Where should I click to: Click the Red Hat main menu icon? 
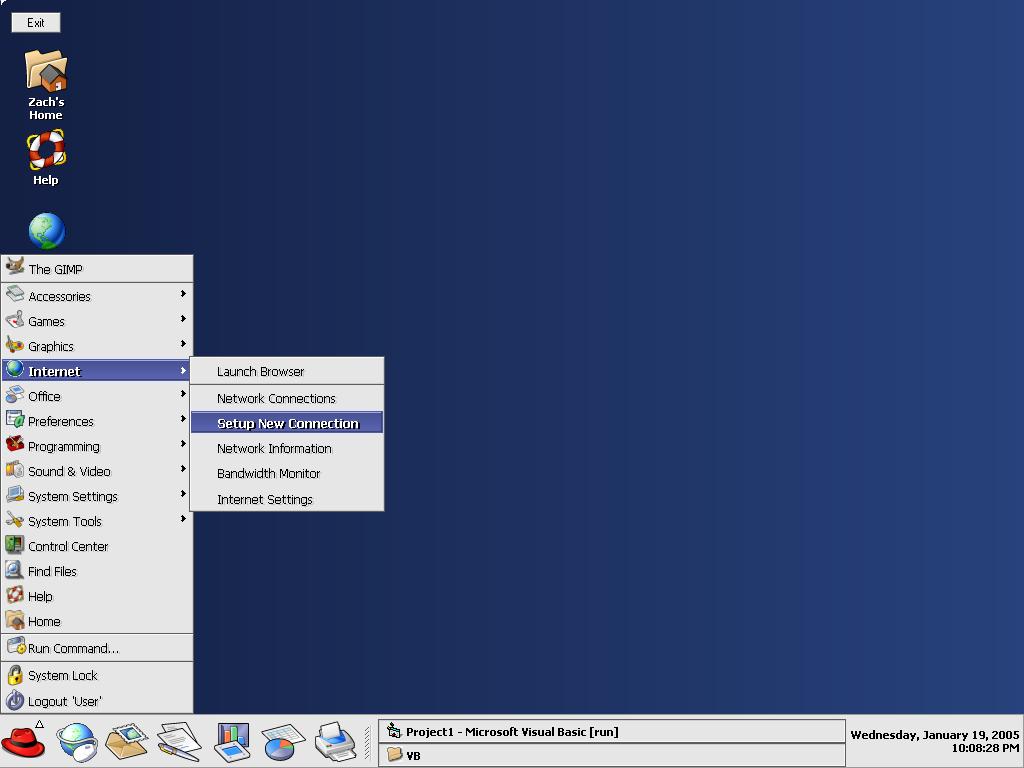click(x=24, y=743)
